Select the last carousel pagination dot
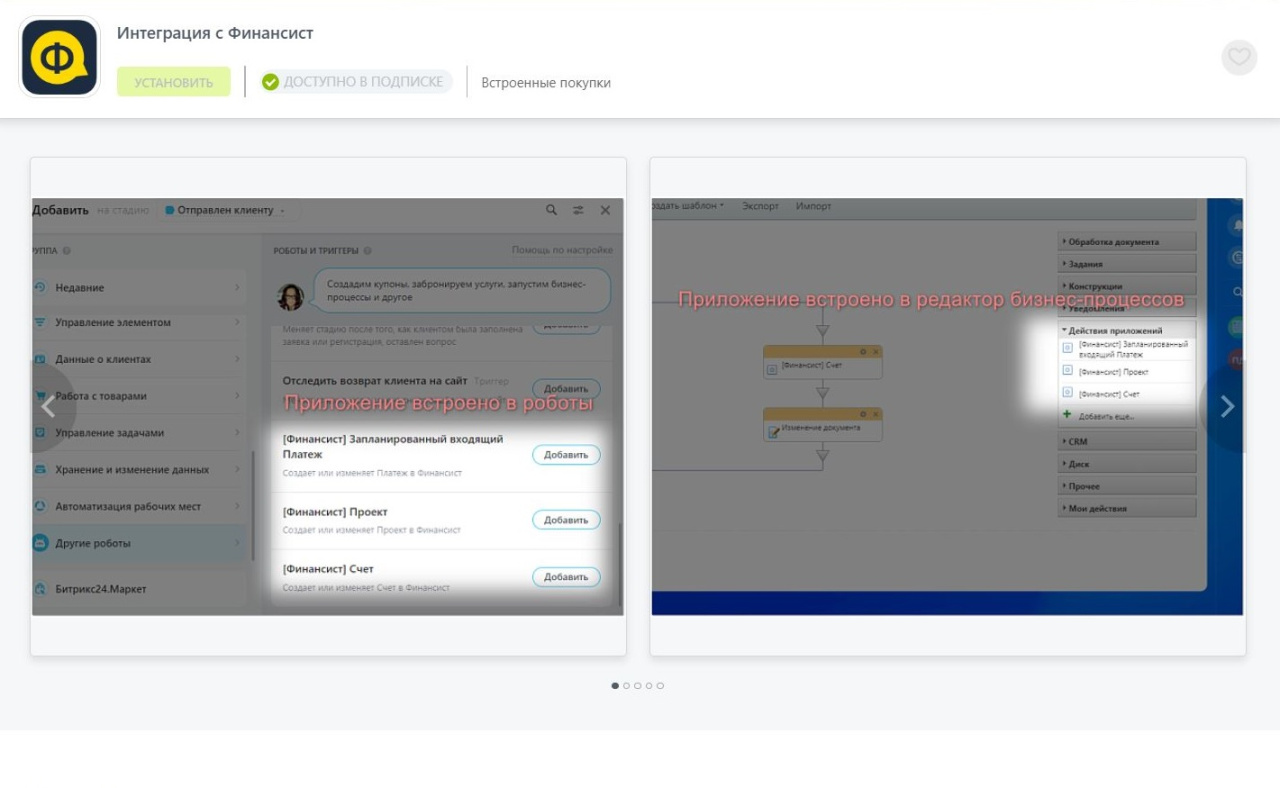This screenshot has height=788, width=1280. pos(660,686)
